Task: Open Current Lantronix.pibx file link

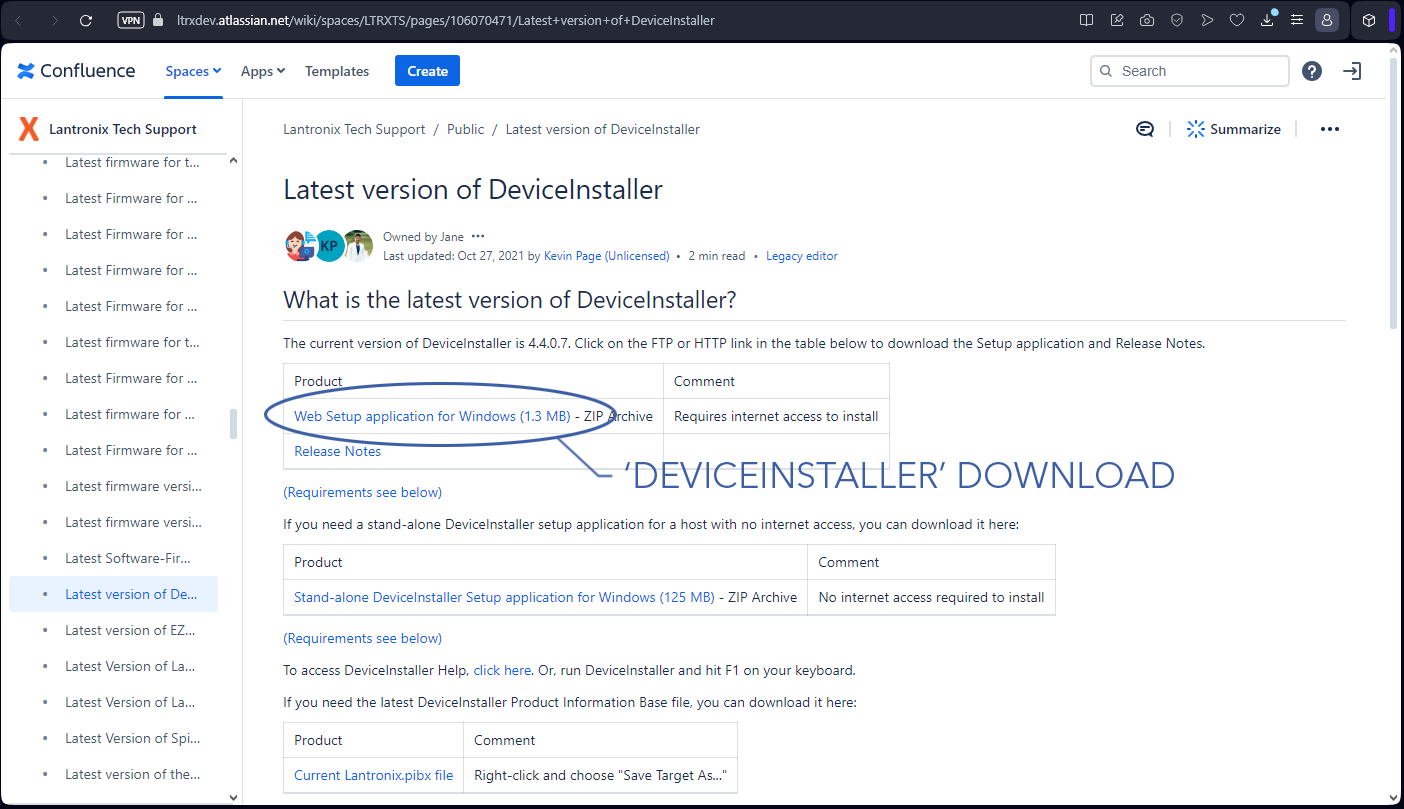Action: tap(373, 775)
